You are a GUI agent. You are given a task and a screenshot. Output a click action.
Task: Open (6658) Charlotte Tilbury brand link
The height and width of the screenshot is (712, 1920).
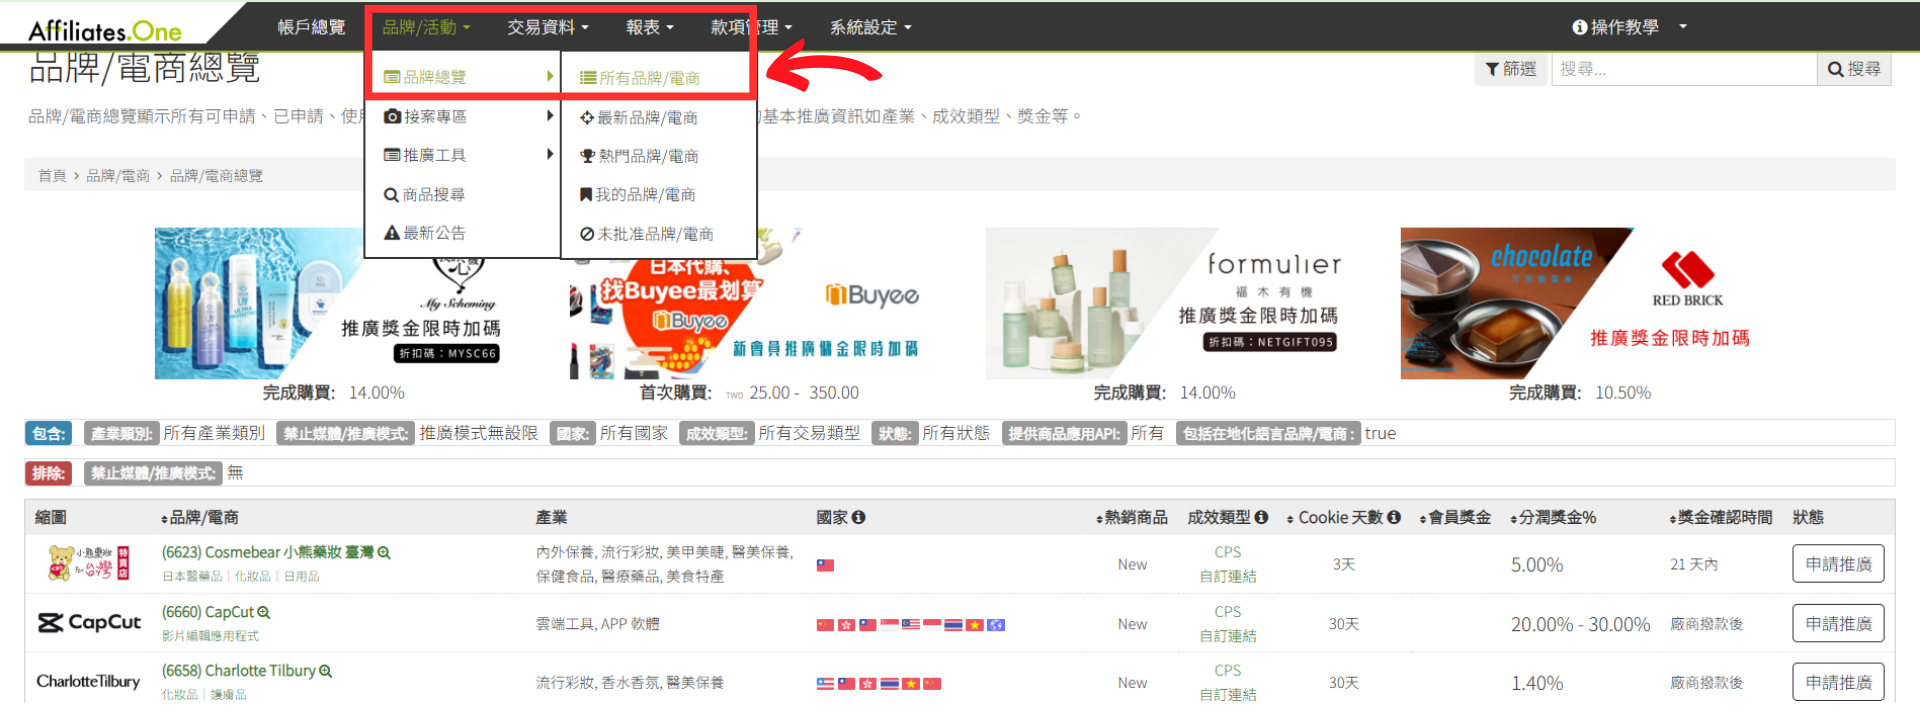tap(239, 671)
